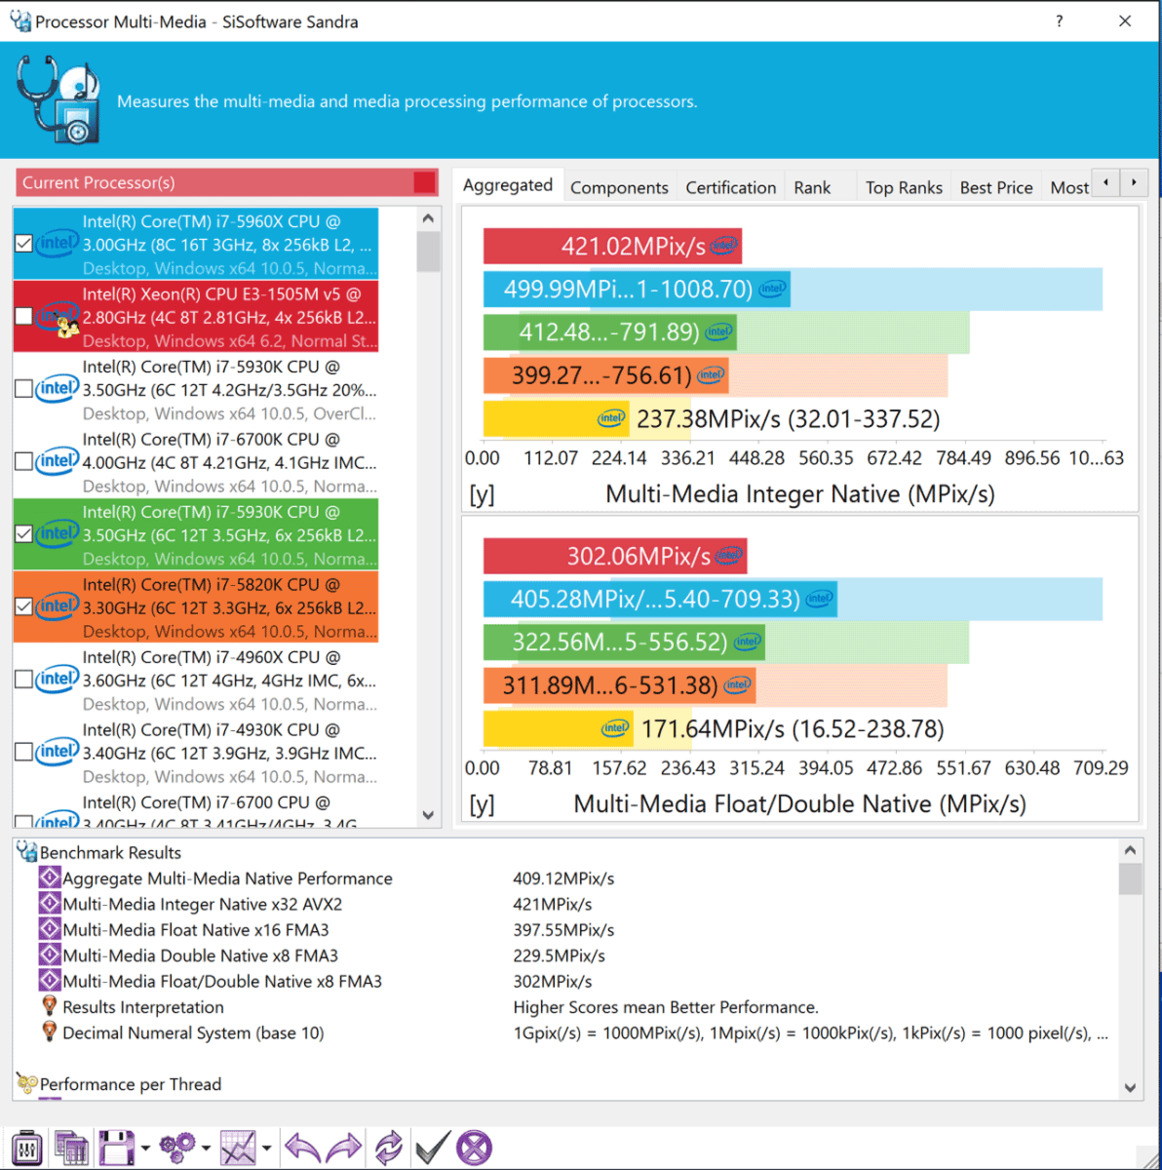This screenshot has height=1170, width=1162.
Task: Uncheck the green i7-5930K 3.5GHz checkbox
Action: [x=23, y=534]
